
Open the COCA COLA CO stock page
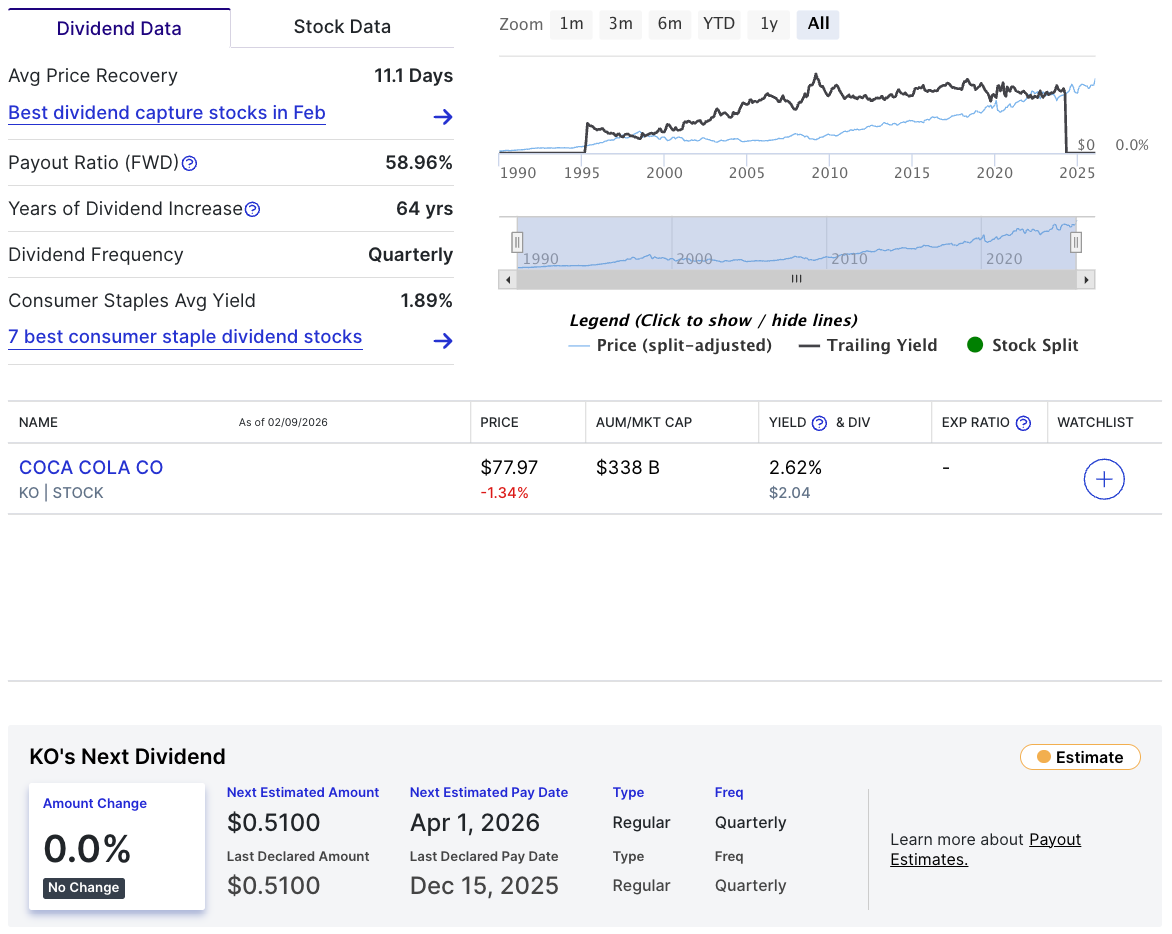(x=91, y=467)
